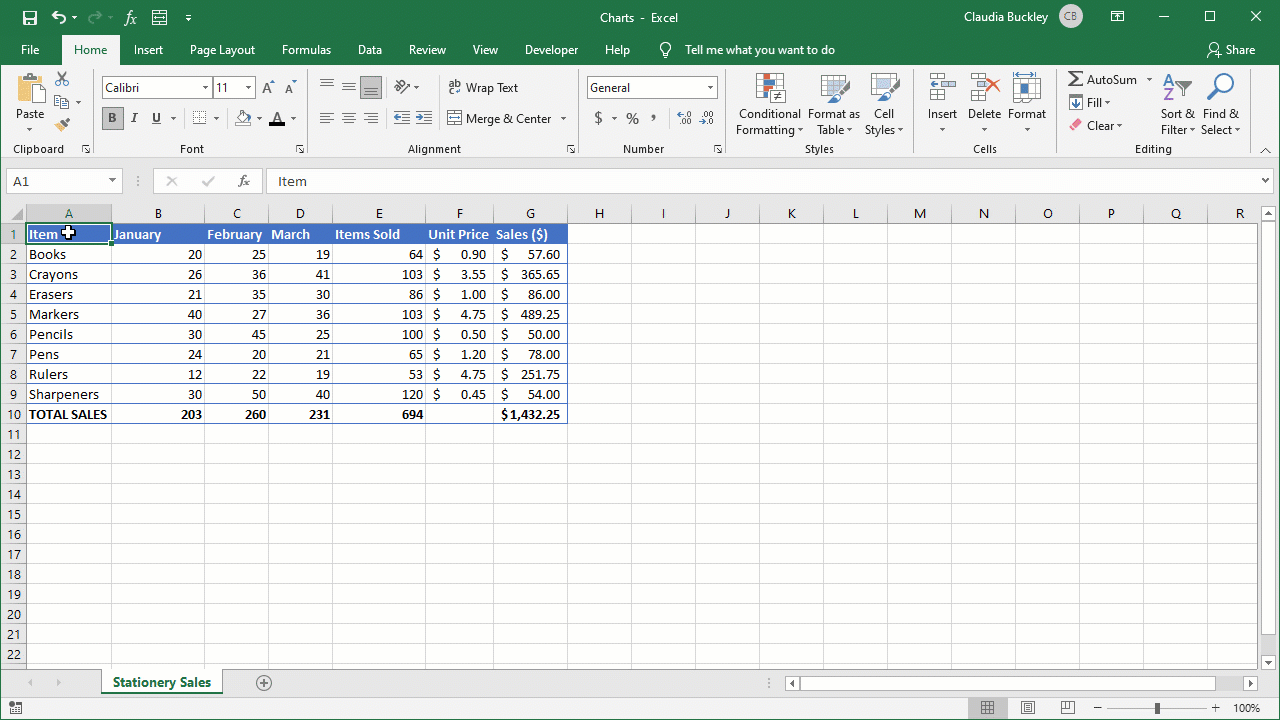Image resolution: width=1280 pixels, height=720 pixels.
Task: Toggle italic formatting
Action: point(134,118)
